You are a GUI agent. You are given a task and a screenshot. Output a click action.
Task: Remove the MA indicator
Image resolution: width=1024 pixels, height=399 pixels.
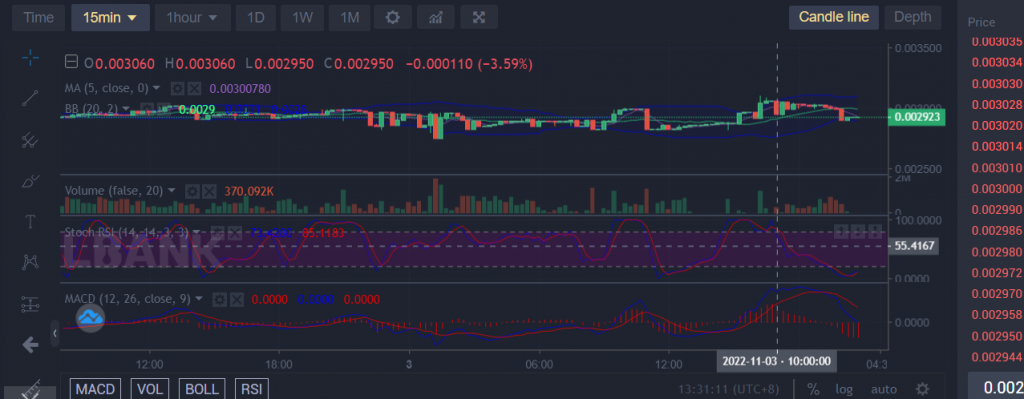tap(194, 88)
